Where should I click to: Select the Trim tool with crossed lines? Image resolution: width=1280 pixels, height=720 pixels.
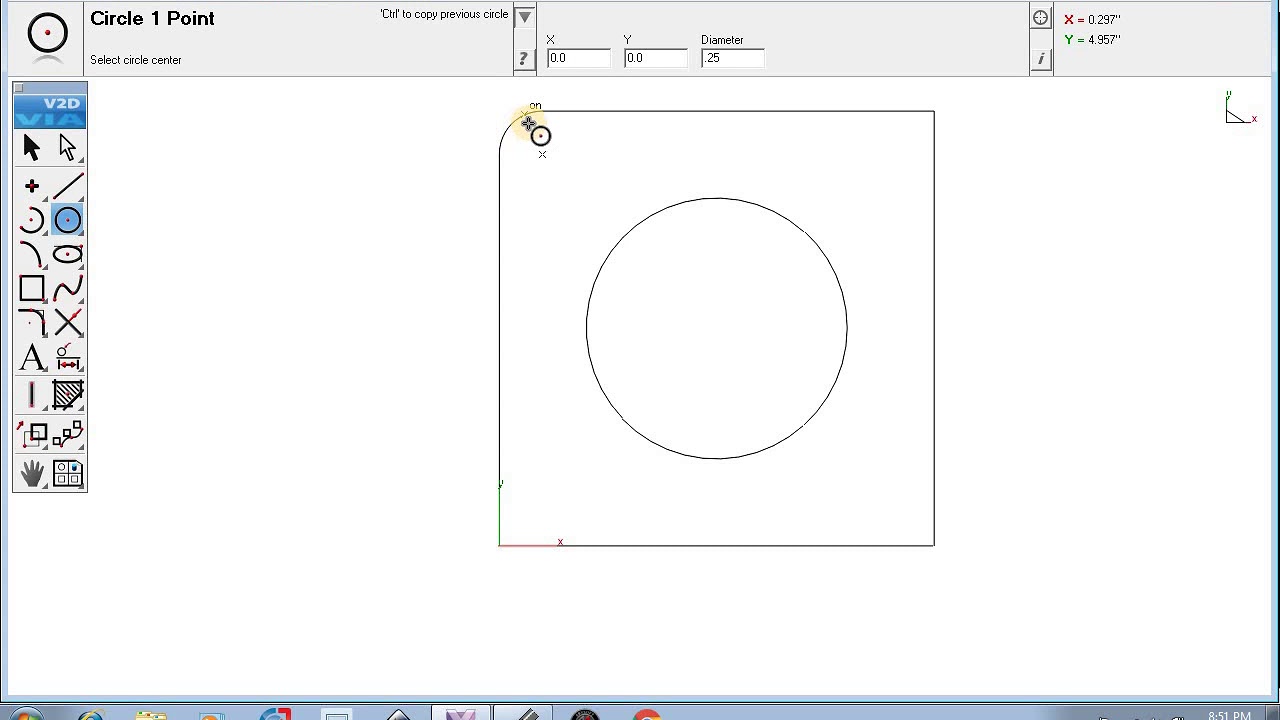[x=68, y=322]
